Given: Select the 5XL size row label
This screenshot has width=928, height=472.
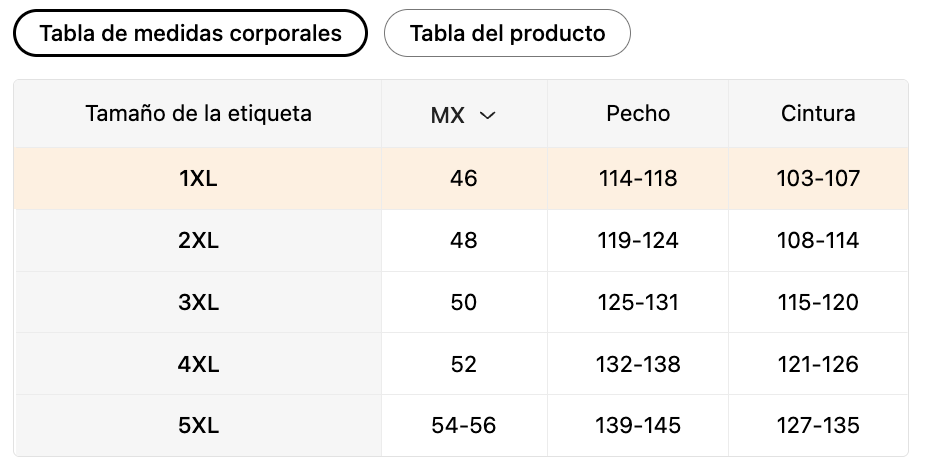Looking at the screenshot, I should coord(198,425).
